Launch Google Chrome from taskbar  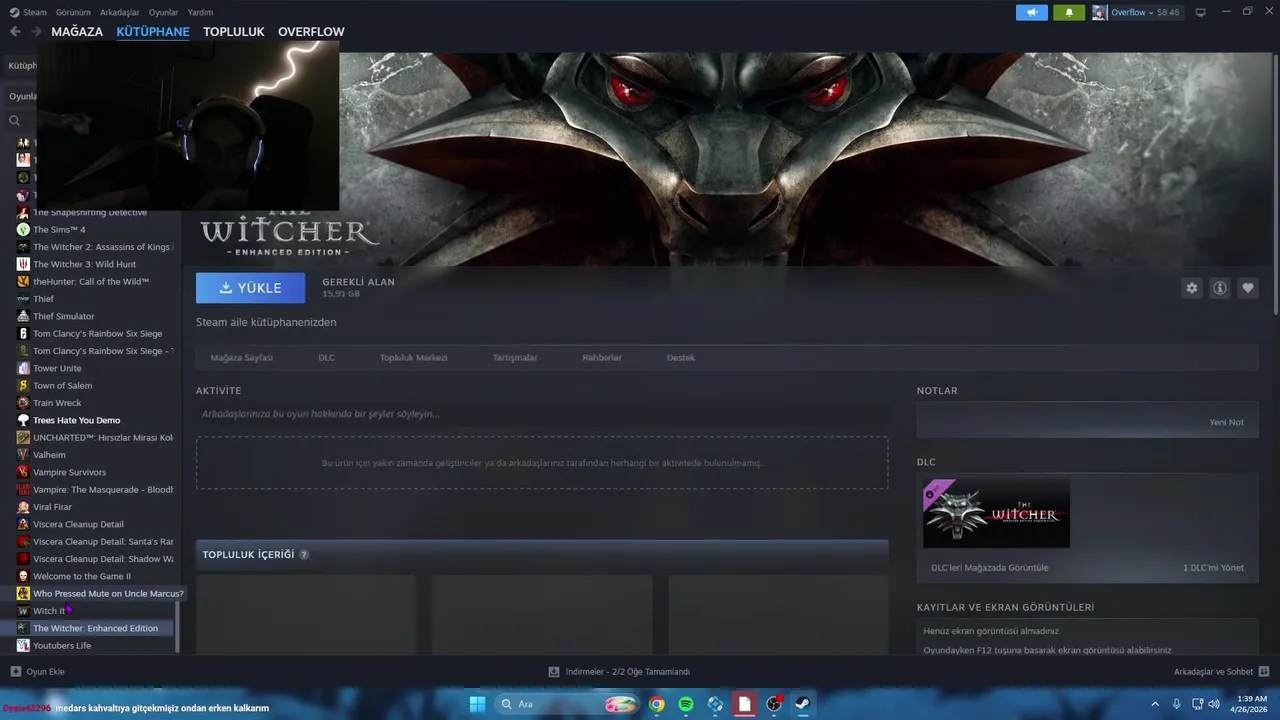coord(656,704)
